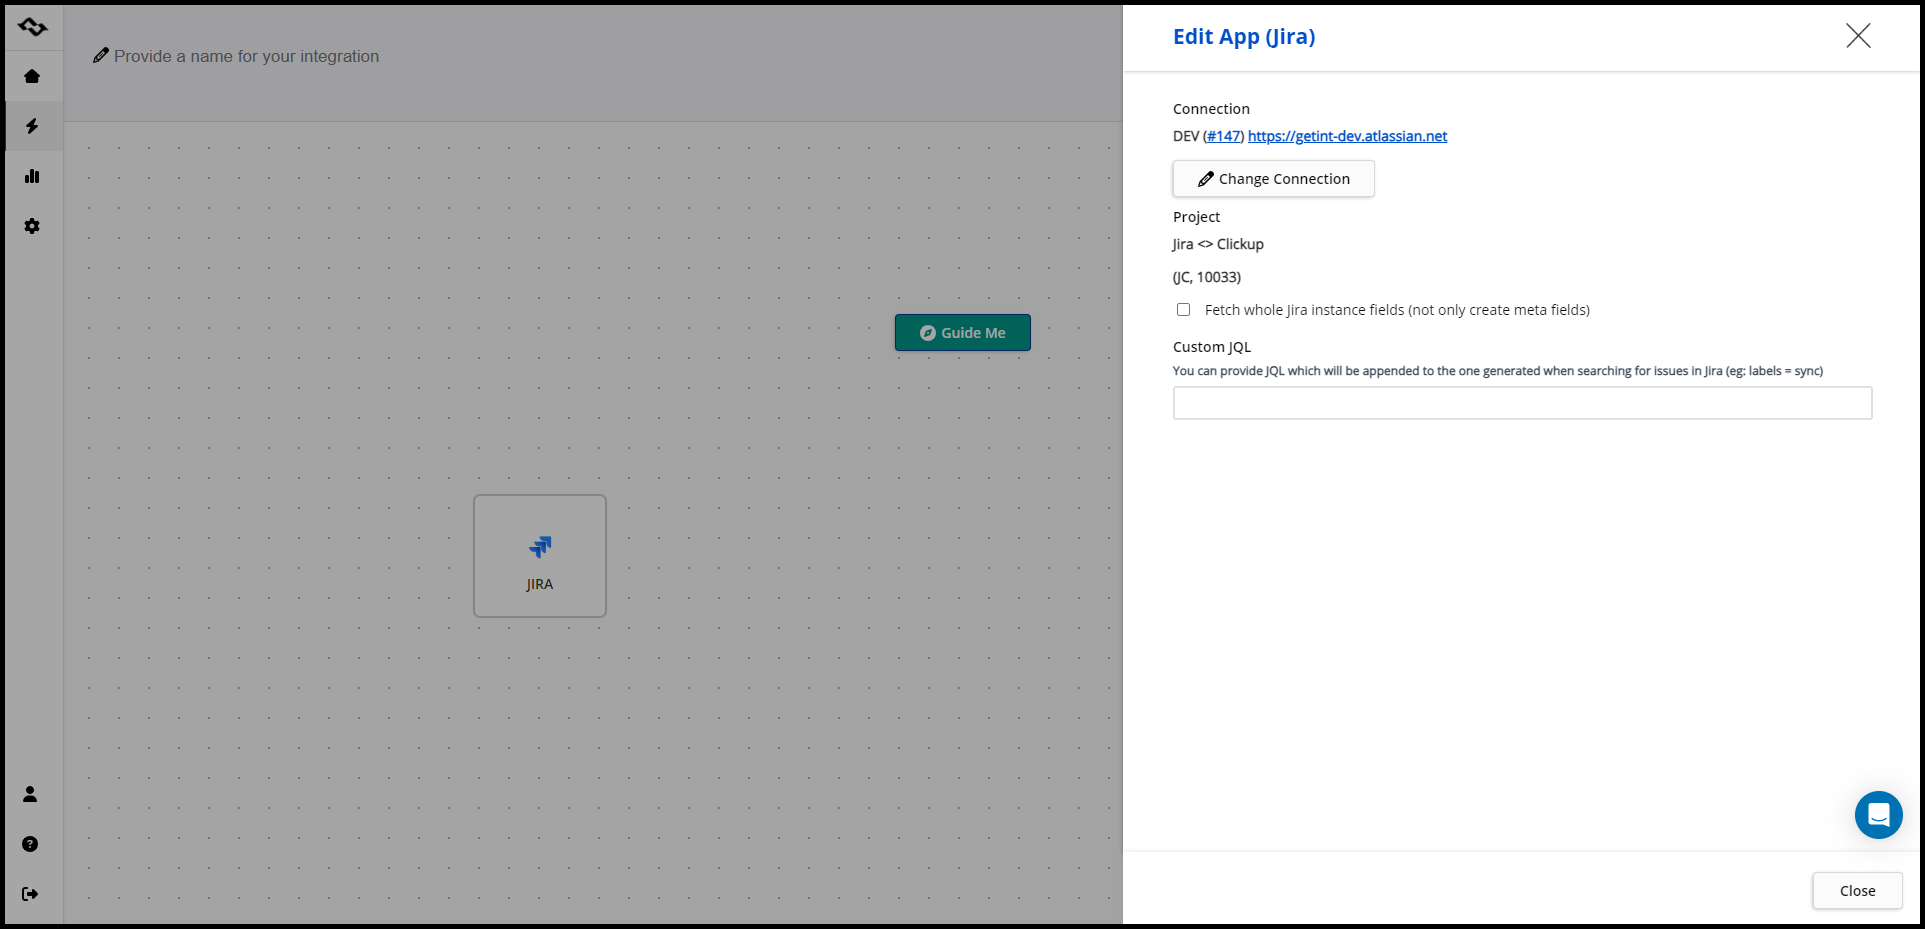Click the Getint logo in the sidebar

(x=32, y=27)
